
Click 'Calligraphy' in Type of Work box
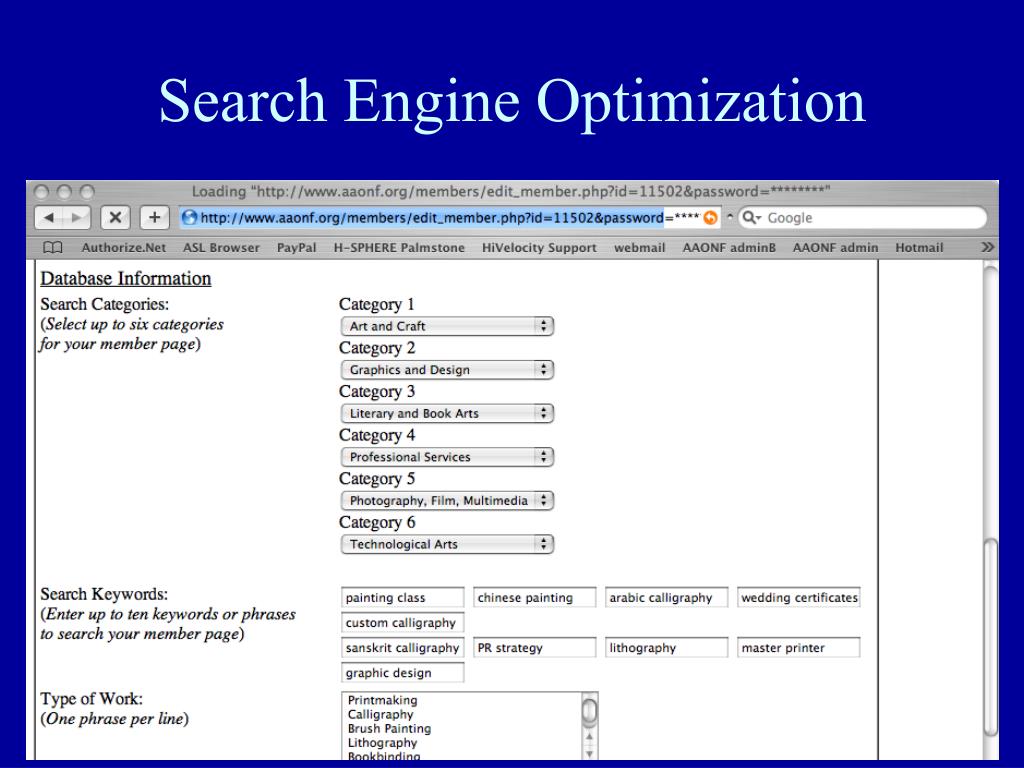coord(380,714)
